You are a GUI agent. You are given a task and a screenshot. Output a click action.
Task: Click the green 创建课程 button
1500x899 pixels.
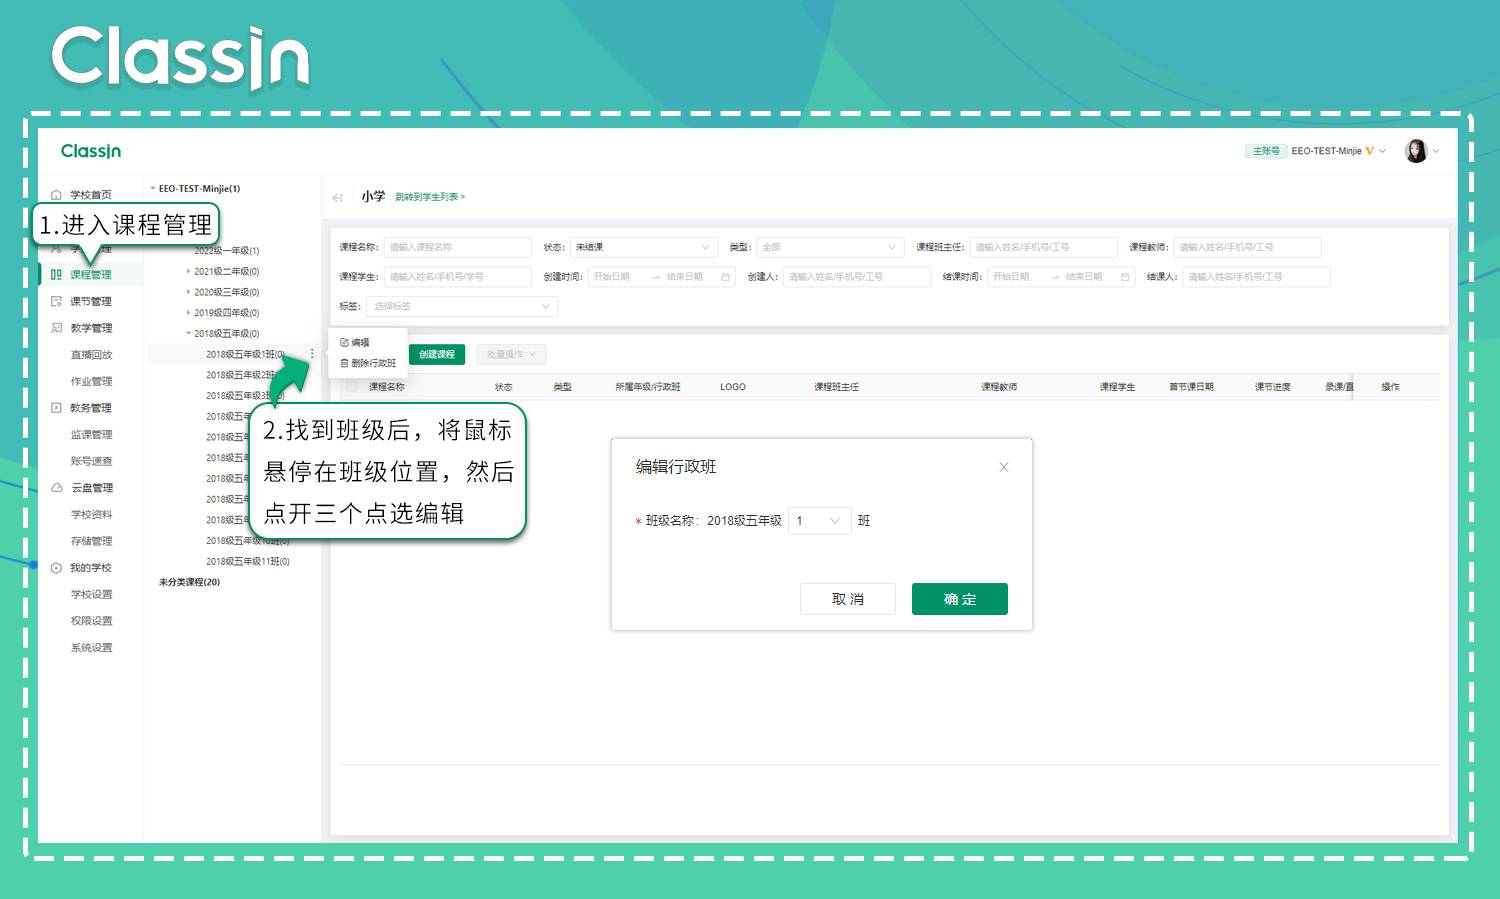(437, 354)
